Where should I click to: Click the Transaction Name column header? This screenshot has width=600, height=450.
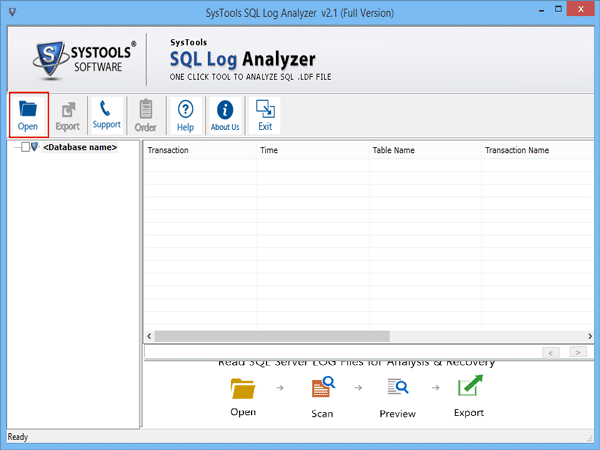(538, 150)
